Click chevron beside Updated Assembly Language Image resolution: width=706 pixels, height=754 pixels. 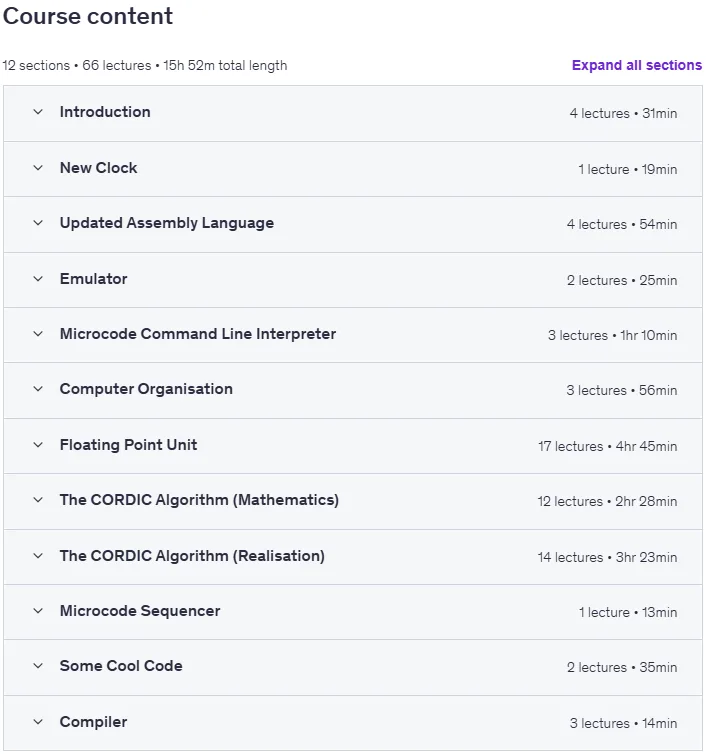pyautogui.click(x=38, y=223)
